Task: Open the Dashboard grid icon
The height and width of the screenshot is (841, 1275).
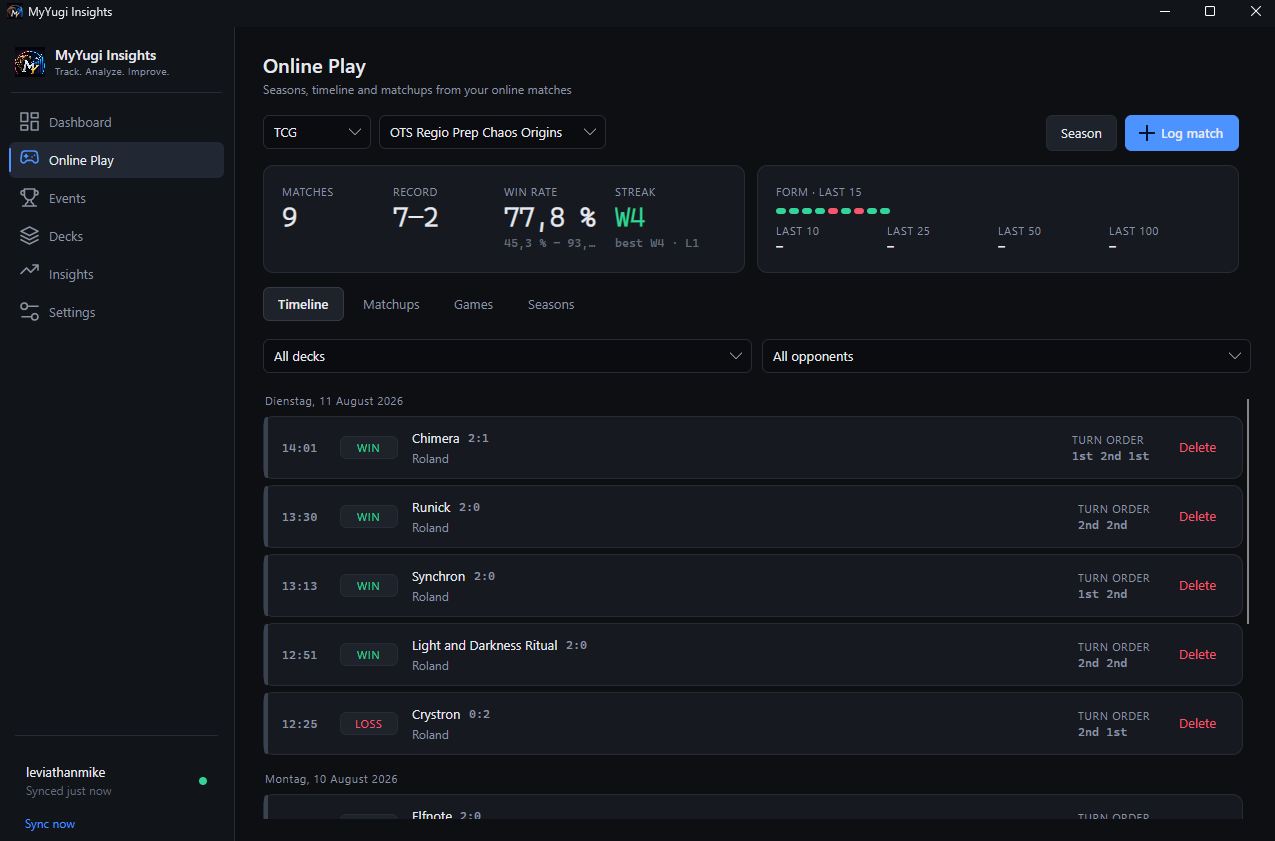Action: 30,122
